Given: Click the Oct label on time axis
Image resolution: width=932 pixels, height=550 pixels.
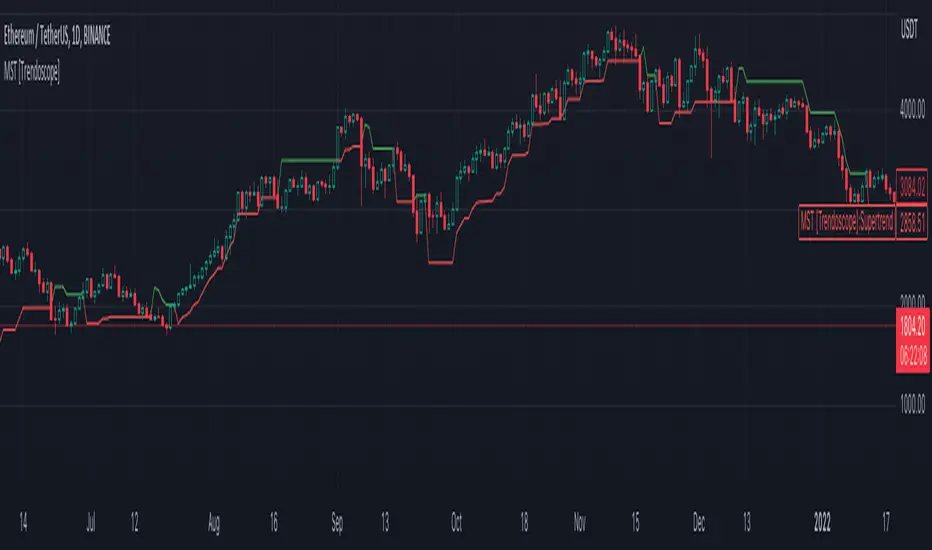Looking at the screenshot, I should [x=458, y=520].
